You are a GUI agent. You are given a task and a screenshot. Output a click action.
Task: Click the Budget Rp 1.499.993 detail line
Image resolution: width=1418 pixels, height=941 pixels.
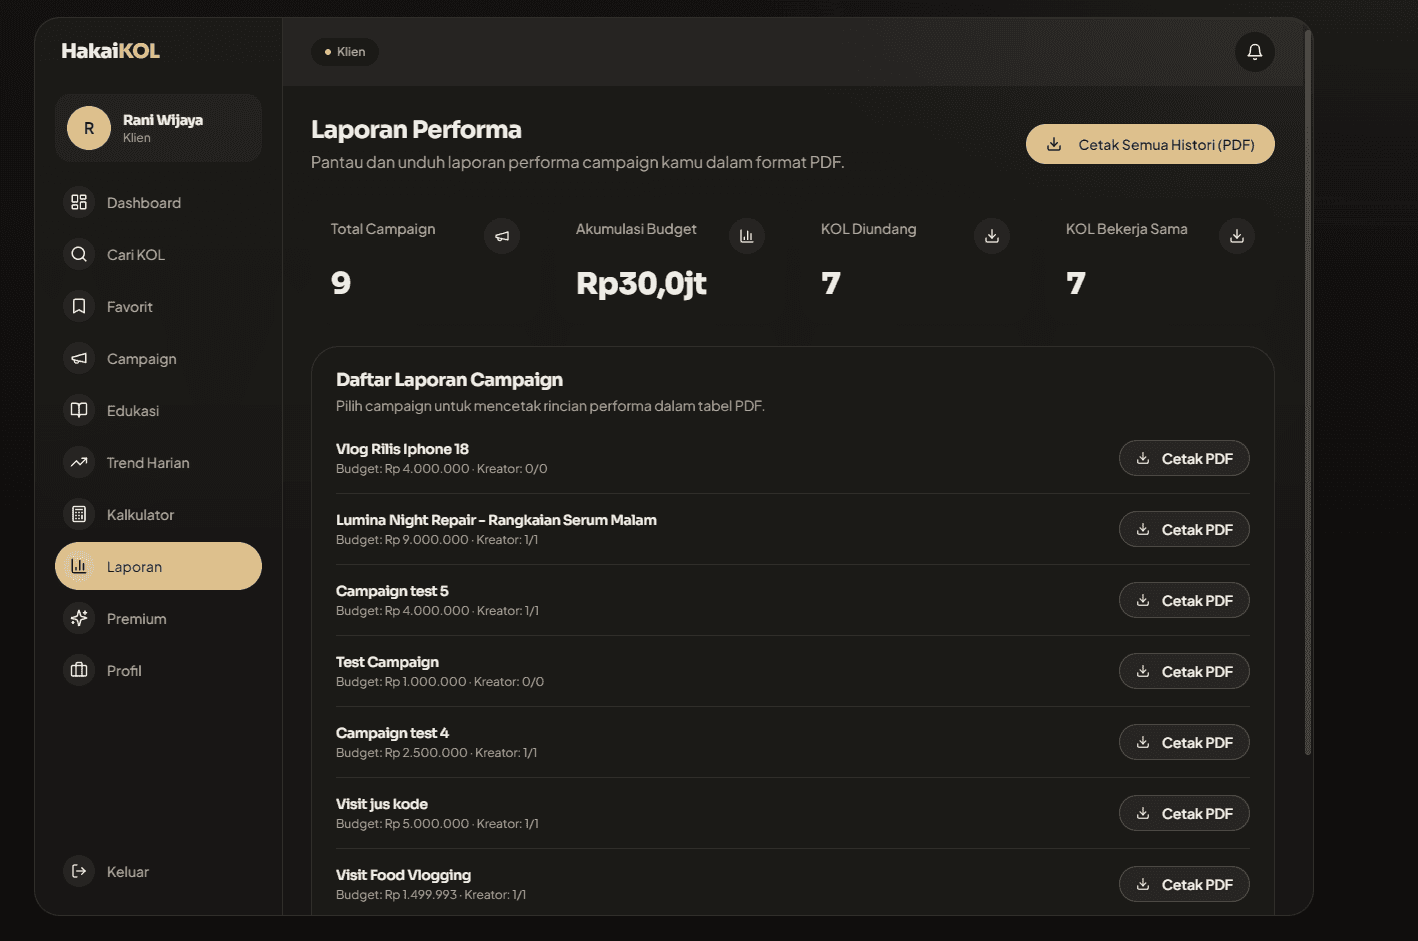click(x=431, y=895)
